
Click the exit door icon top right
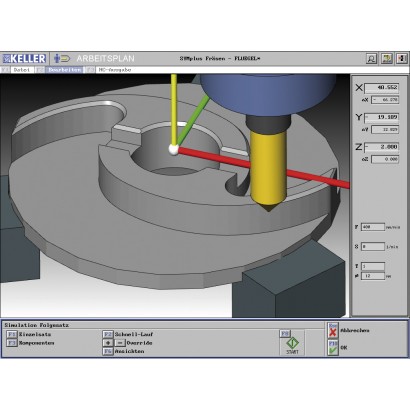click(x=402, y=59)
